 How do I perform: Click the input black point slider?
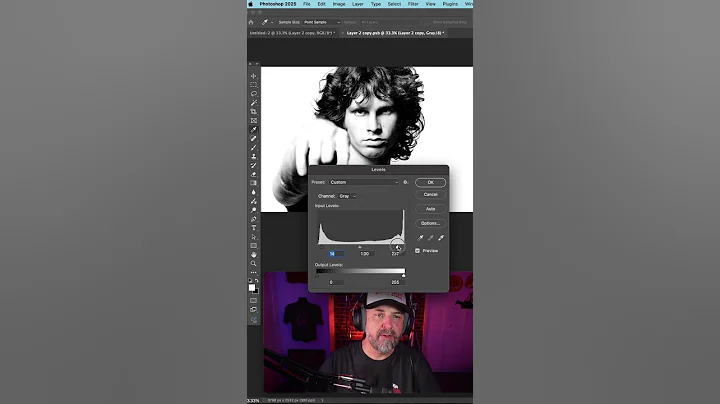[321, 247]
